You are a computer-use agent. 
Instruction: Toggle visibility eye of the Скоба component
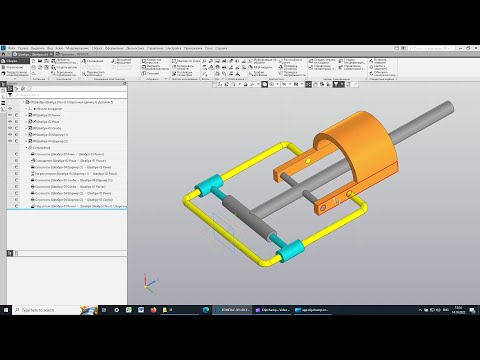pos(10,128)
